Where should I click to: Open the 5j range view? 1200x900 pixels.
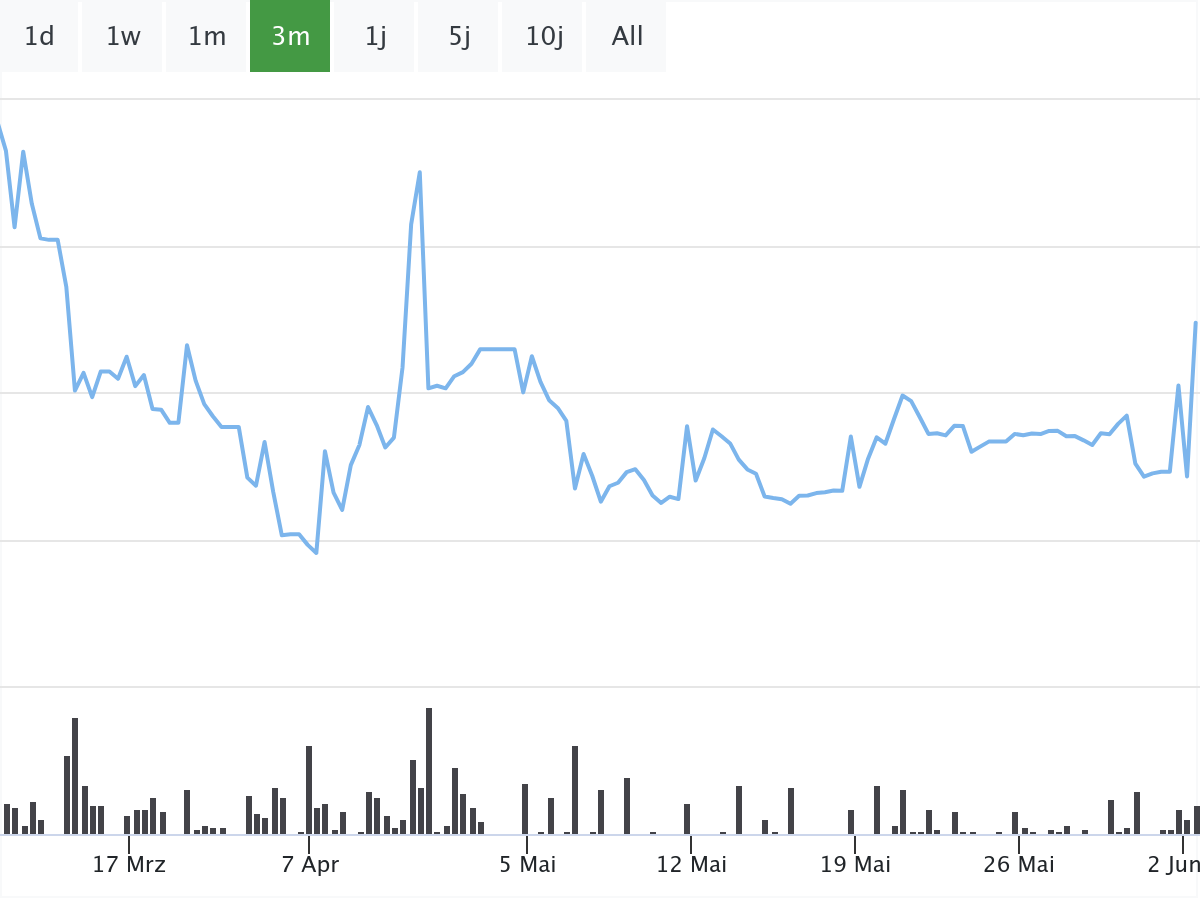[459, 37]
